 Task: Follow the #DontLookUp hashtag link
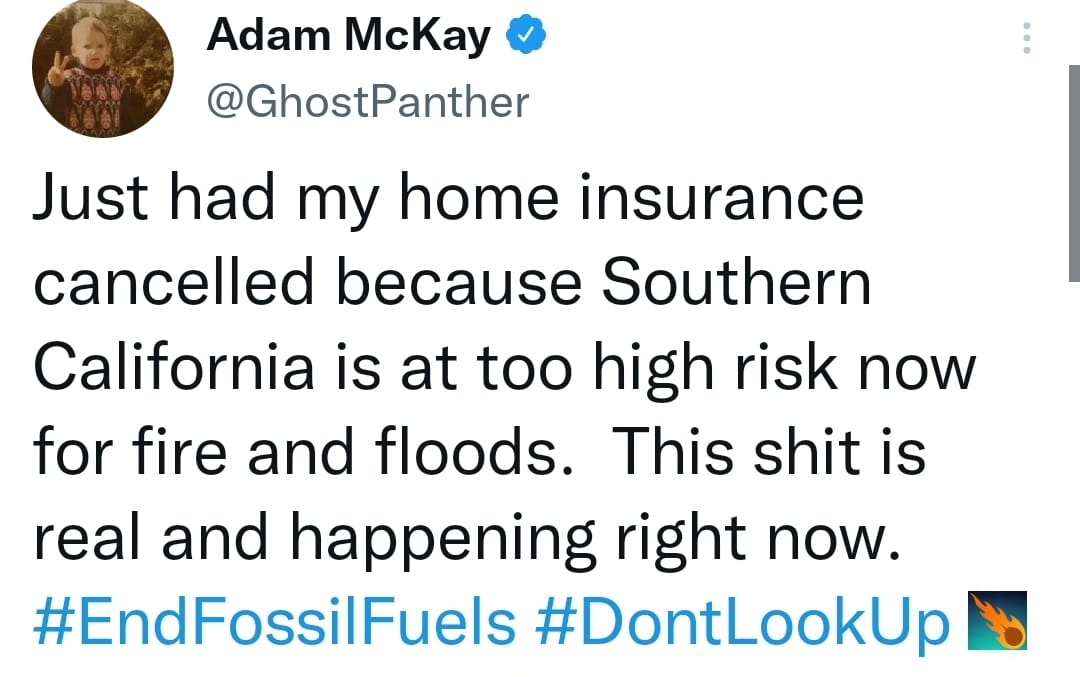[742, 622]
